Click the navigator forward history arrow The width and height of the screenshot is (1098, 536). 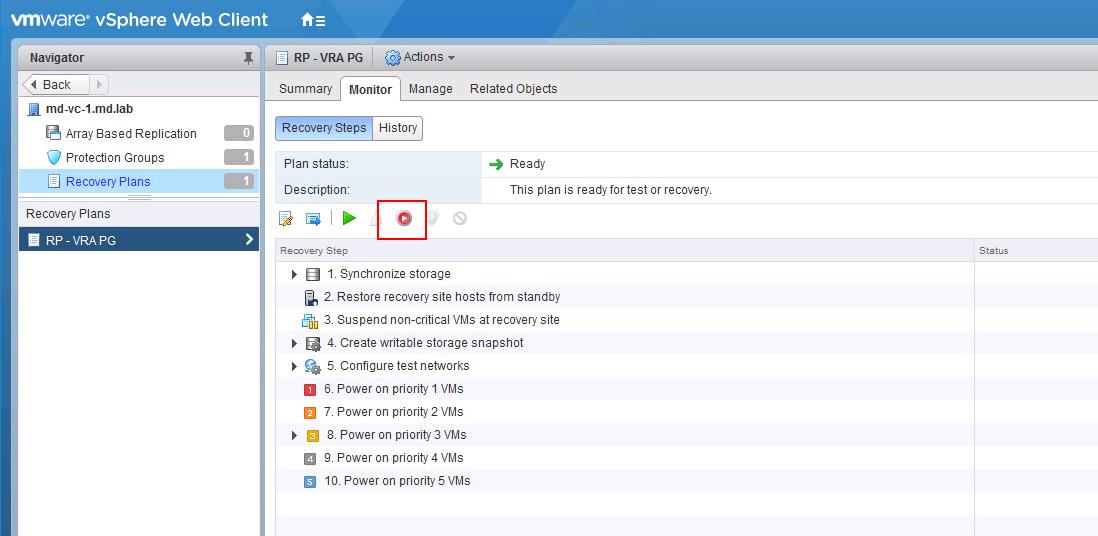(x=99, y=84)
